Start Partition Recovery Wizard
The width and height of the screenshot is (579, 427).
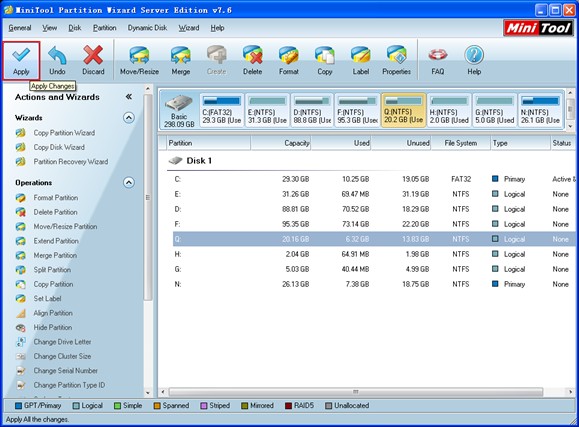coord(71,161)
